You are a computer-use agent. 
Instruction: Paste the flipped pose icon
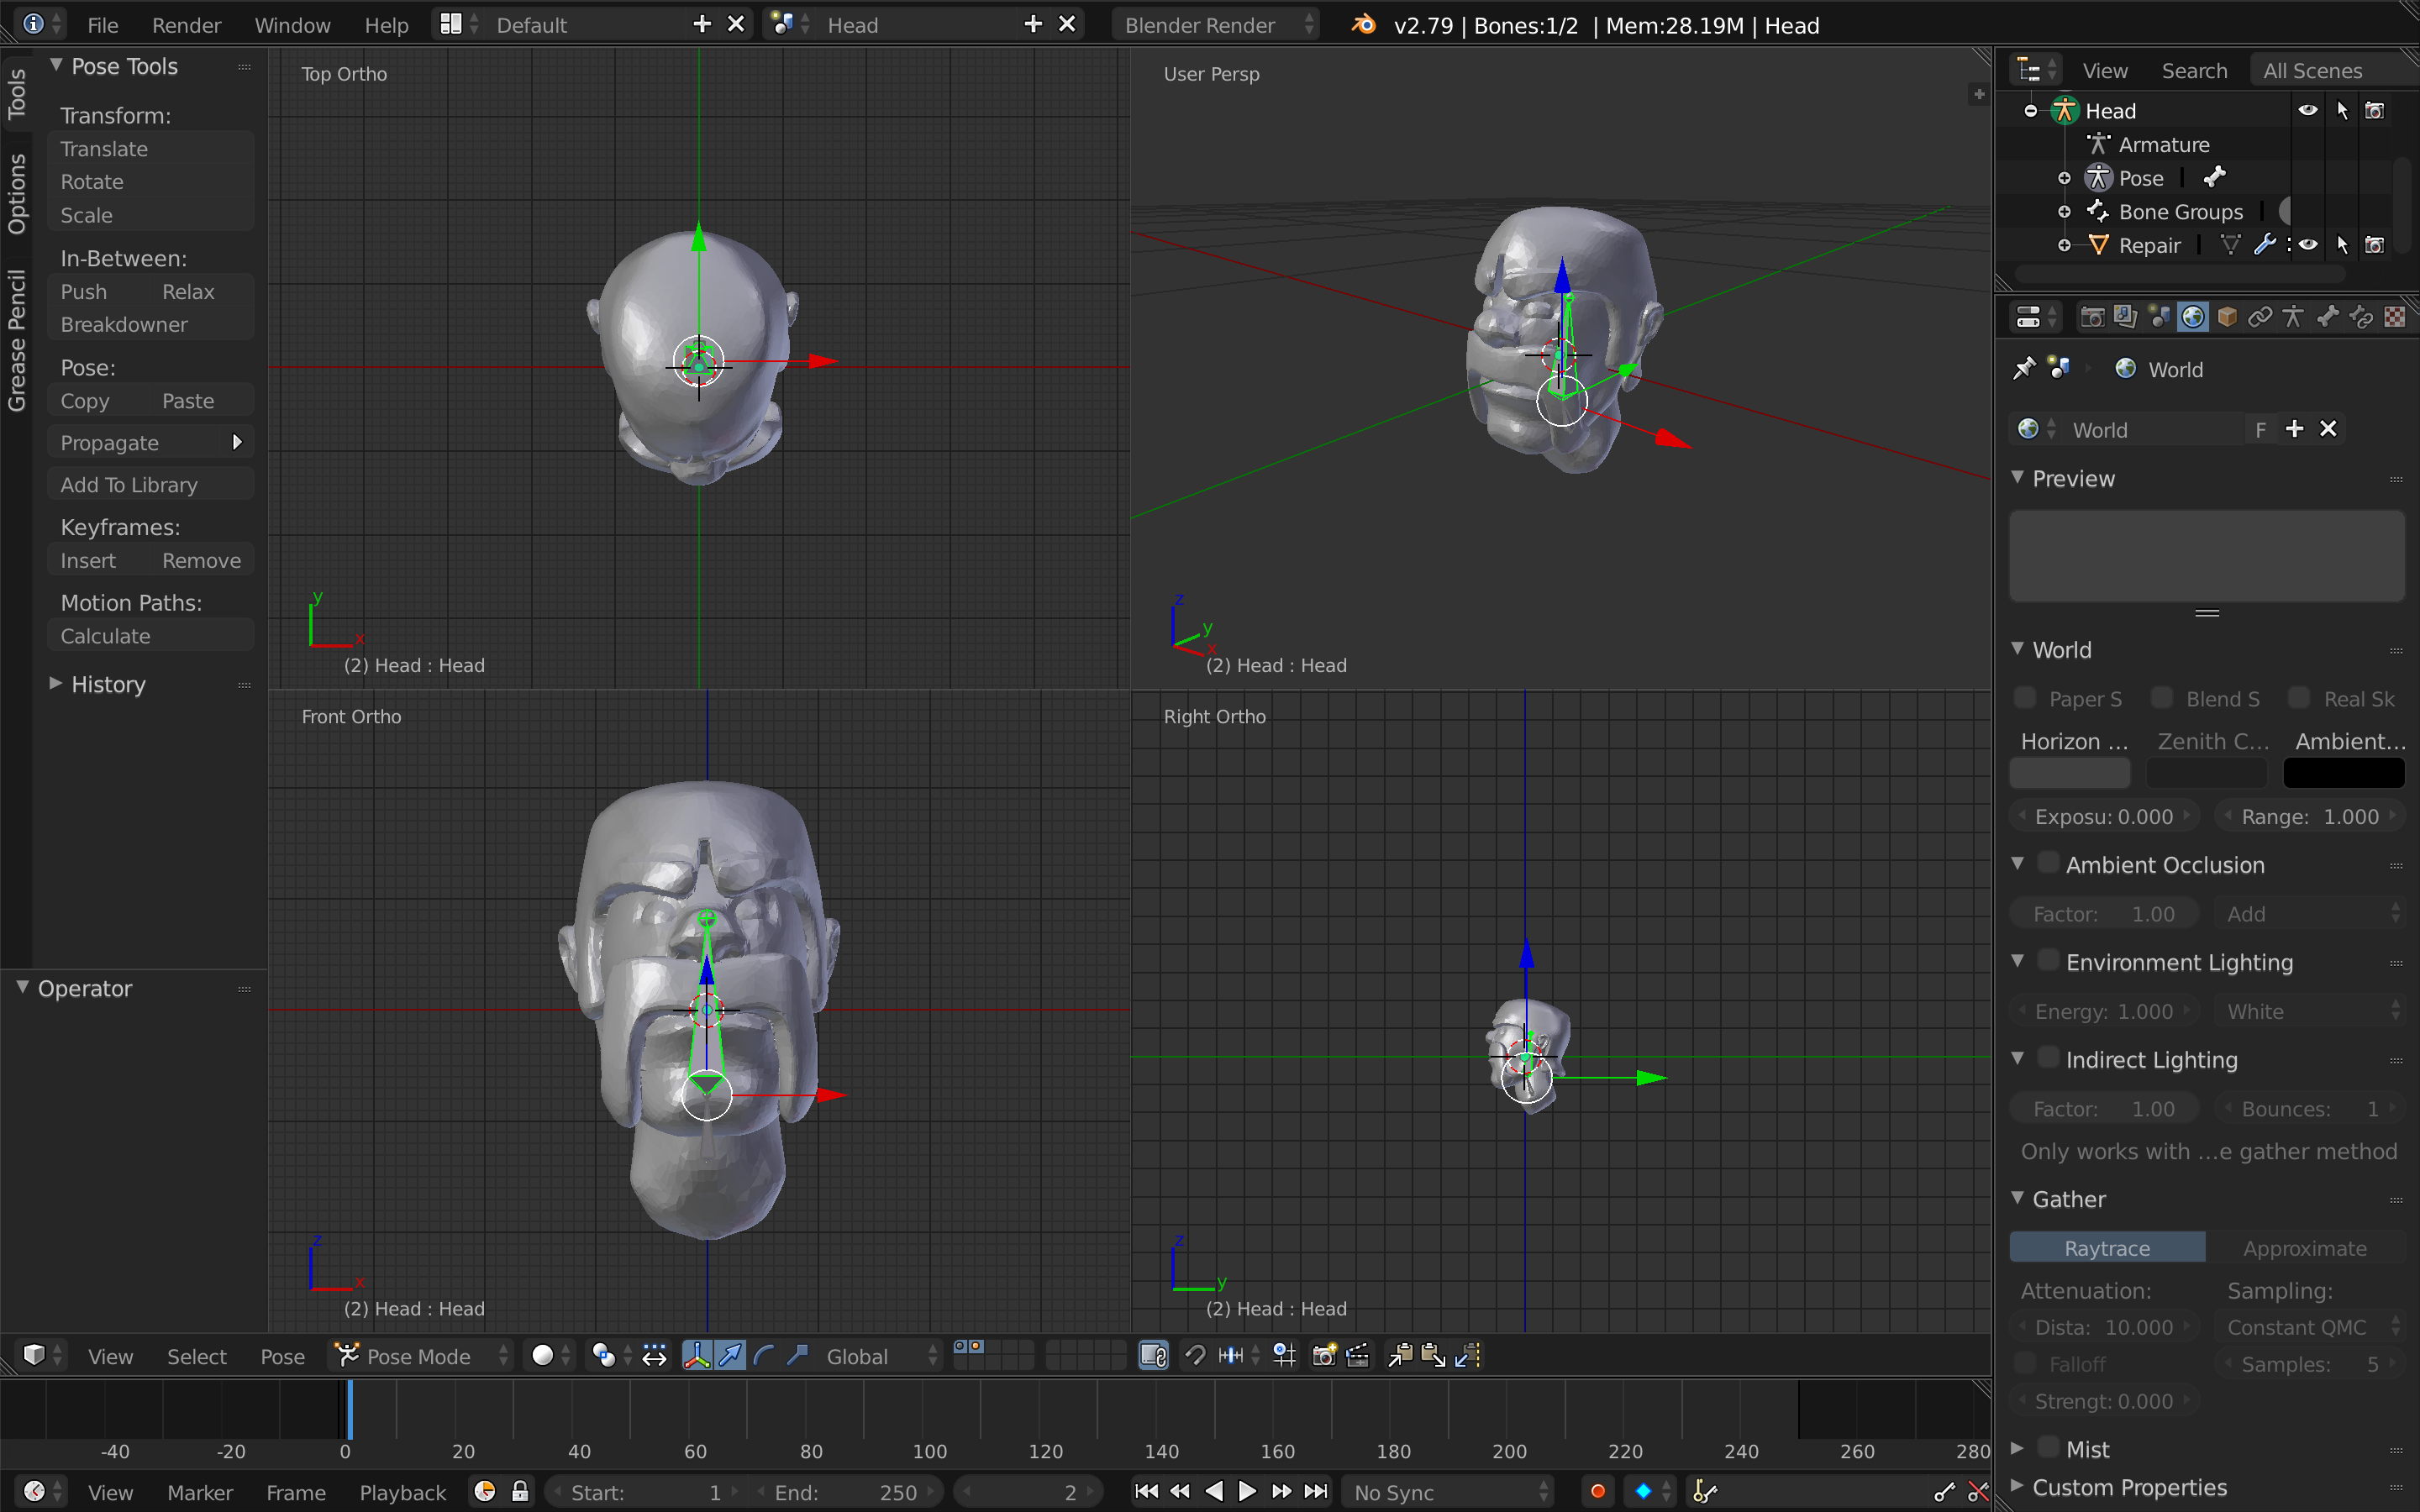click(x=1468, y=1356)
